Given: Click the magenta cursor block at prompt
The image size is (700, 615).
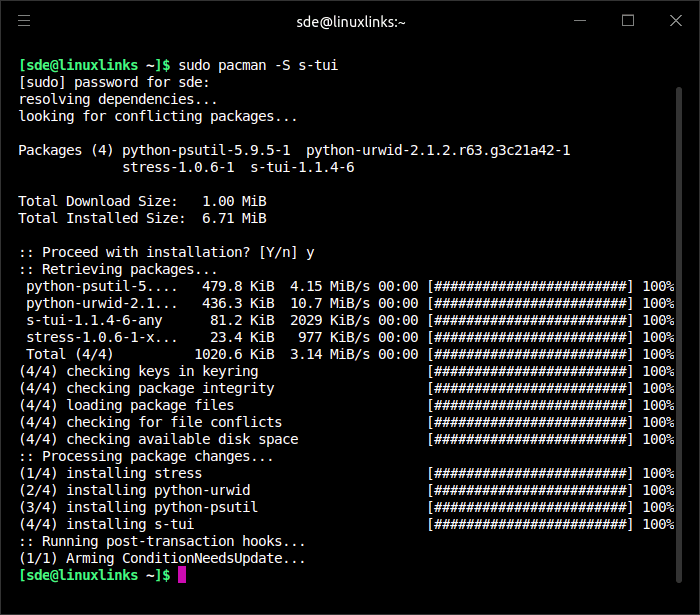Looking at the screenshot, I should coord(182,575).
